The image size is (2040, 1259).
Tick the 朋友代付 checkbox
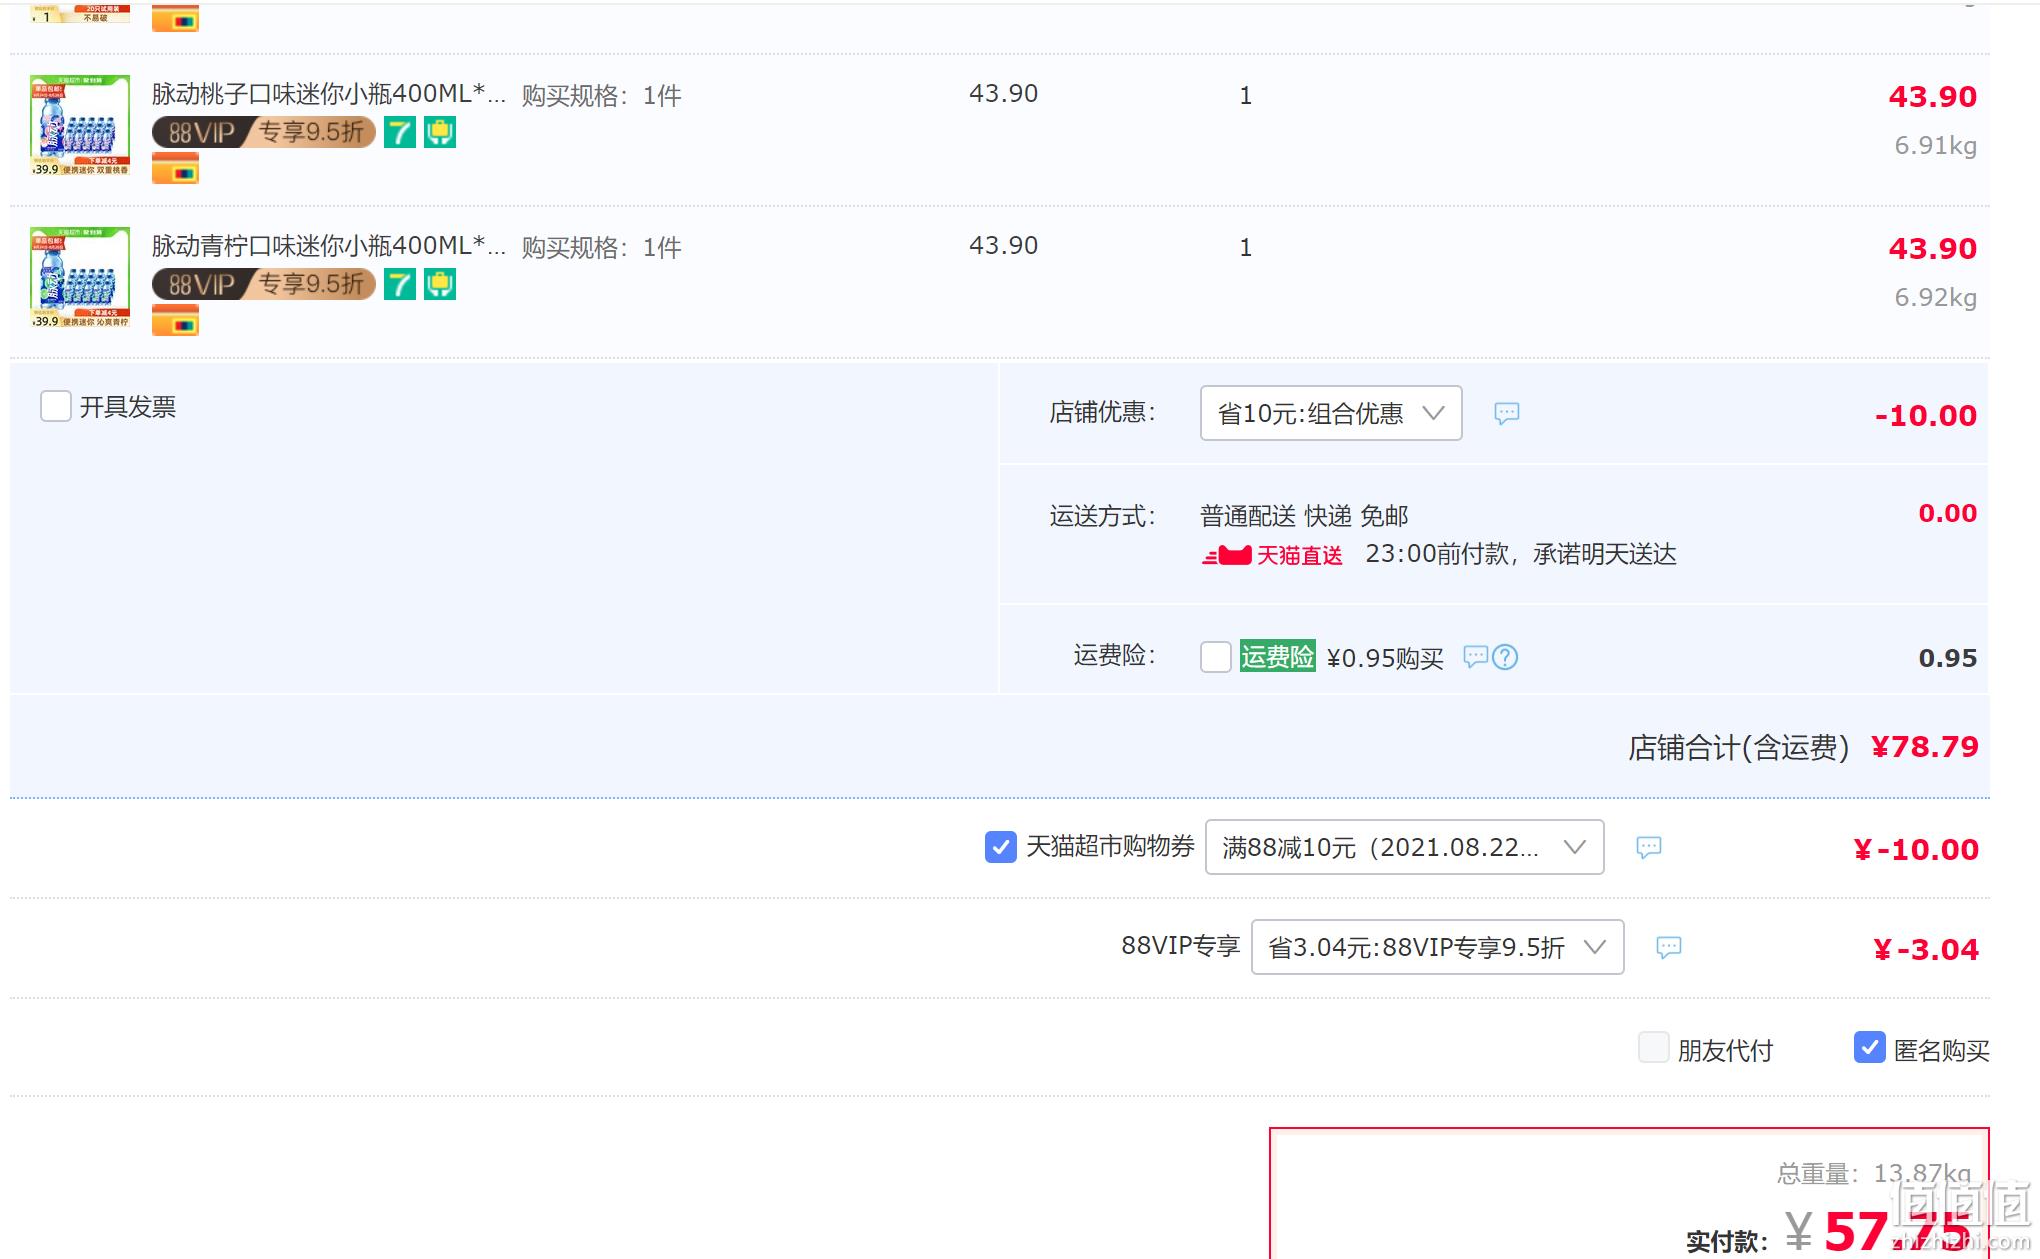pyautogui.click(x=1654, y=1047)
